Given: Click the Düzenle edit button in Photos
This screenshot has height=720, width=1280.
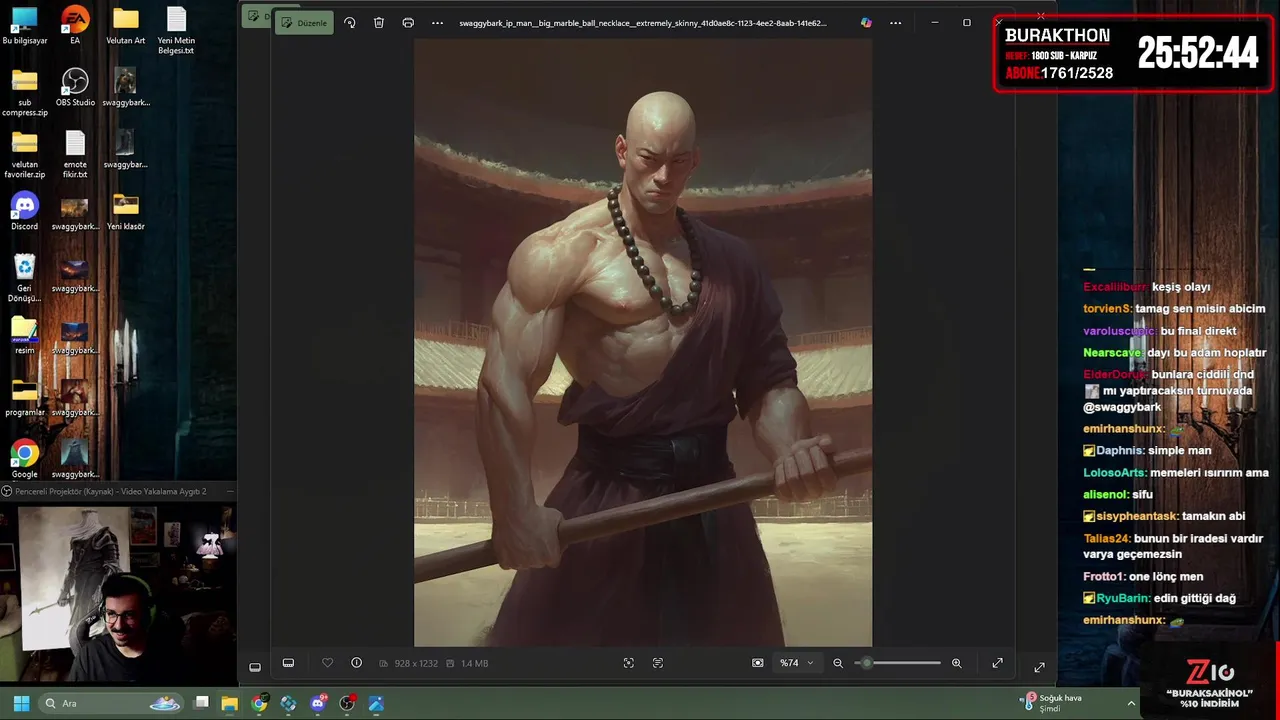Looking at the screenshot, I should click(x=303, y=23).
